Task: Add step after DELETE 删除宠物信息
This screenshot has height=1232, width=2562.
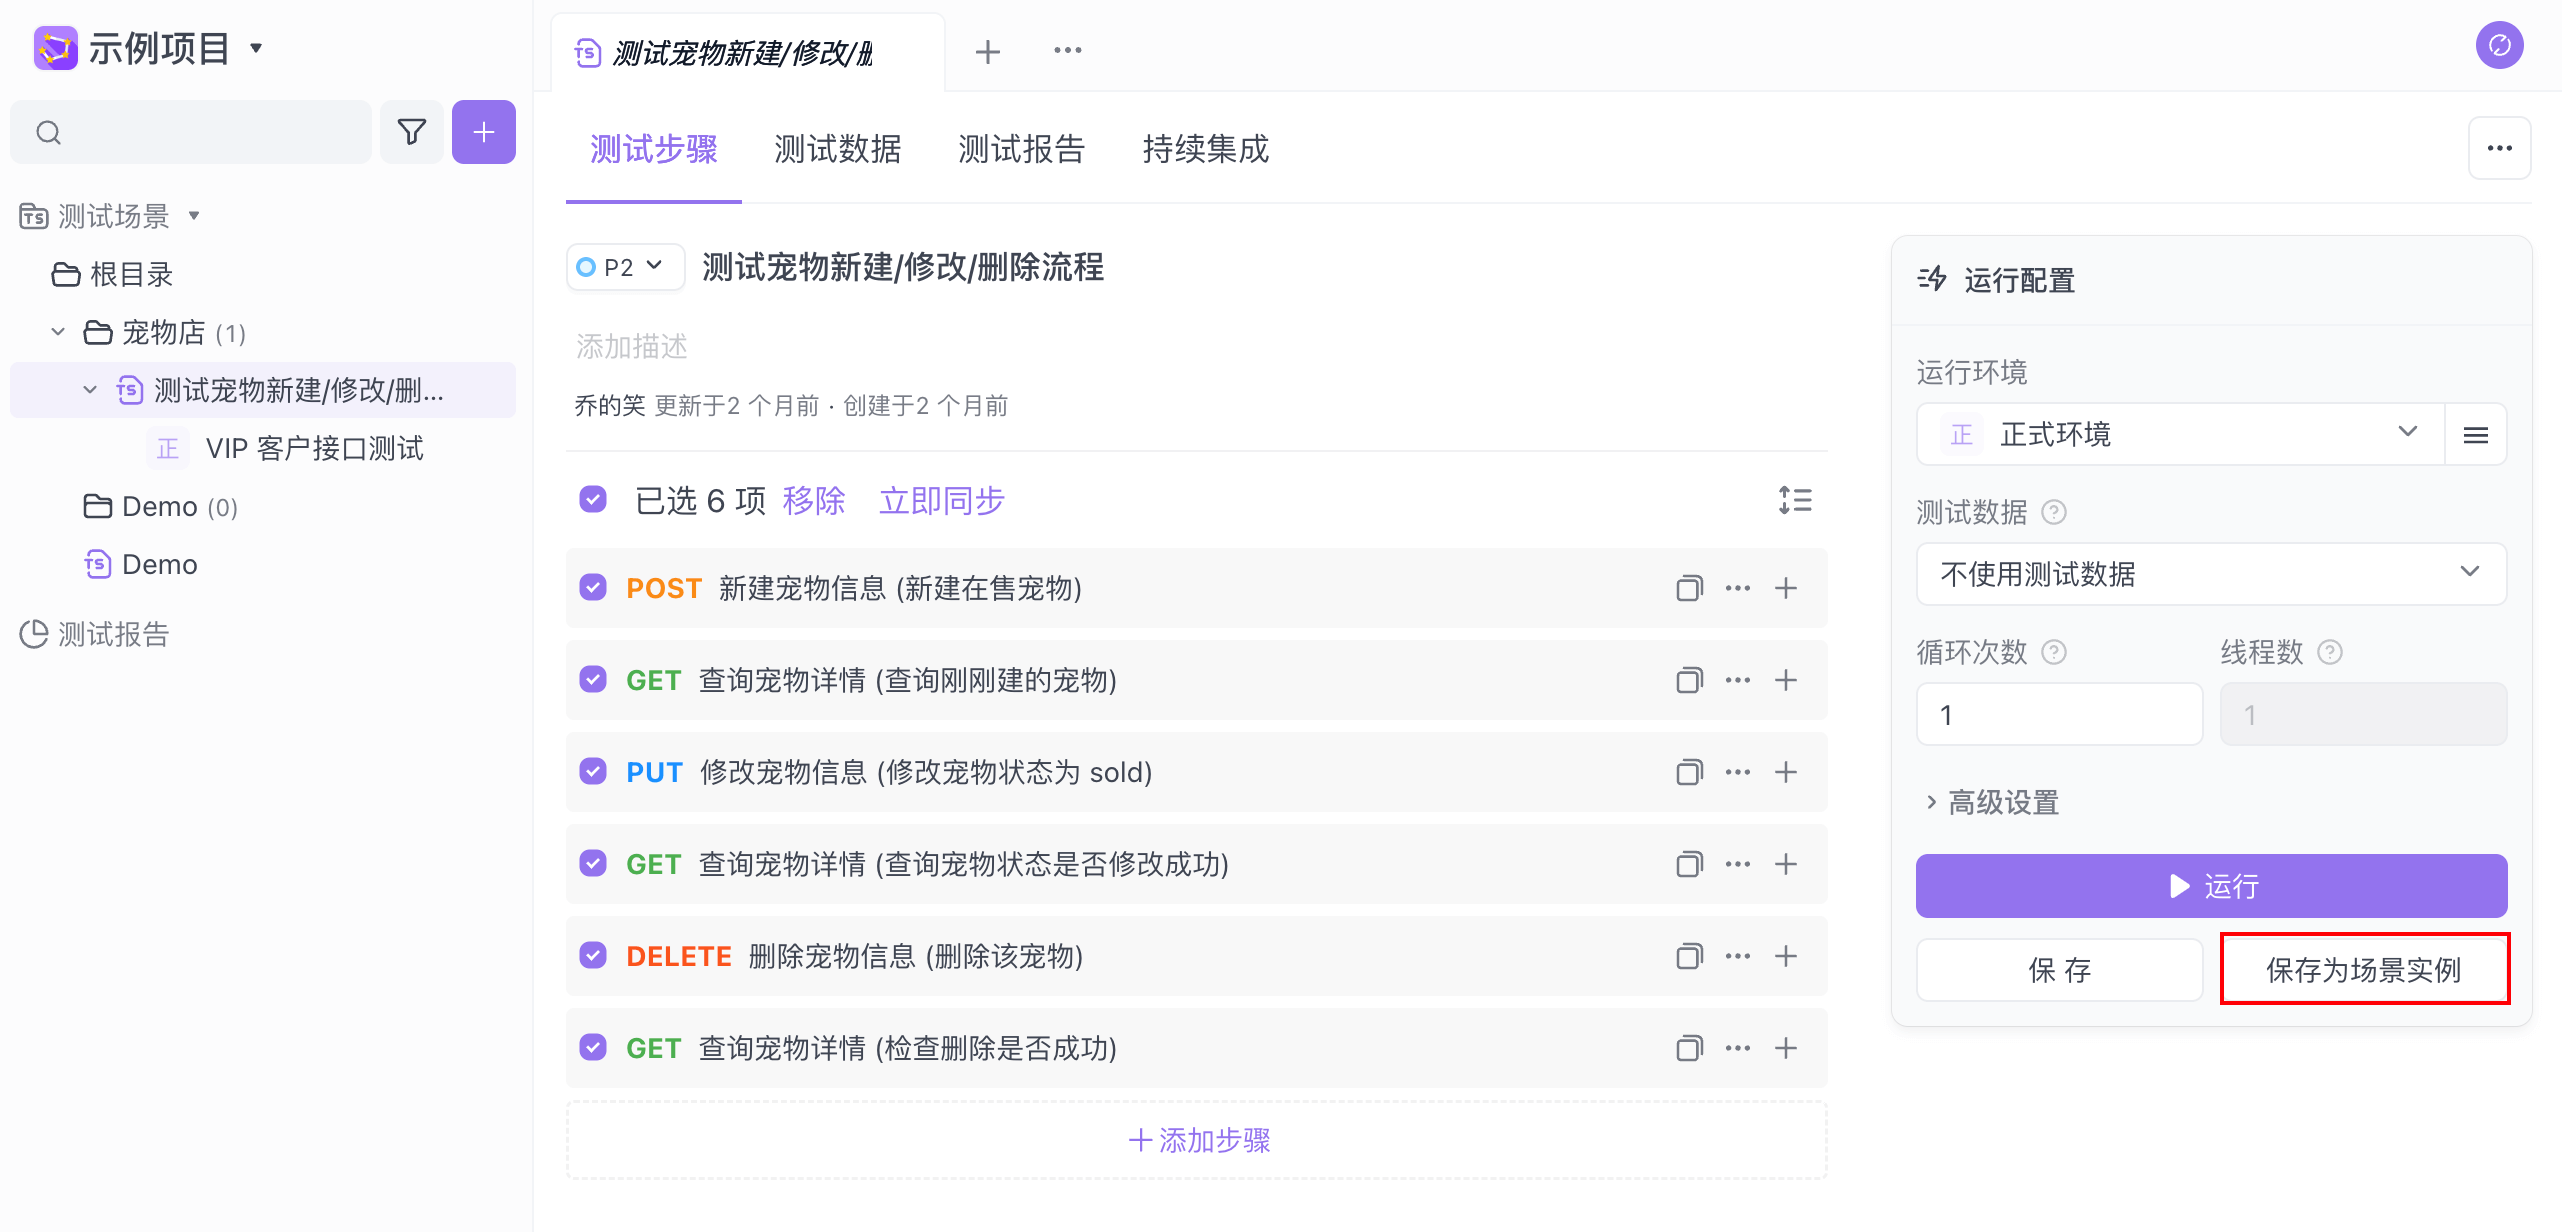Action: pos(1785,956)
